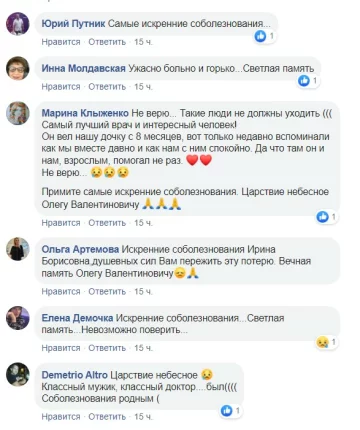
Task: Click the 15 ч. timestamp under Ольга Артемова's comment
Action: coord(143,292)
